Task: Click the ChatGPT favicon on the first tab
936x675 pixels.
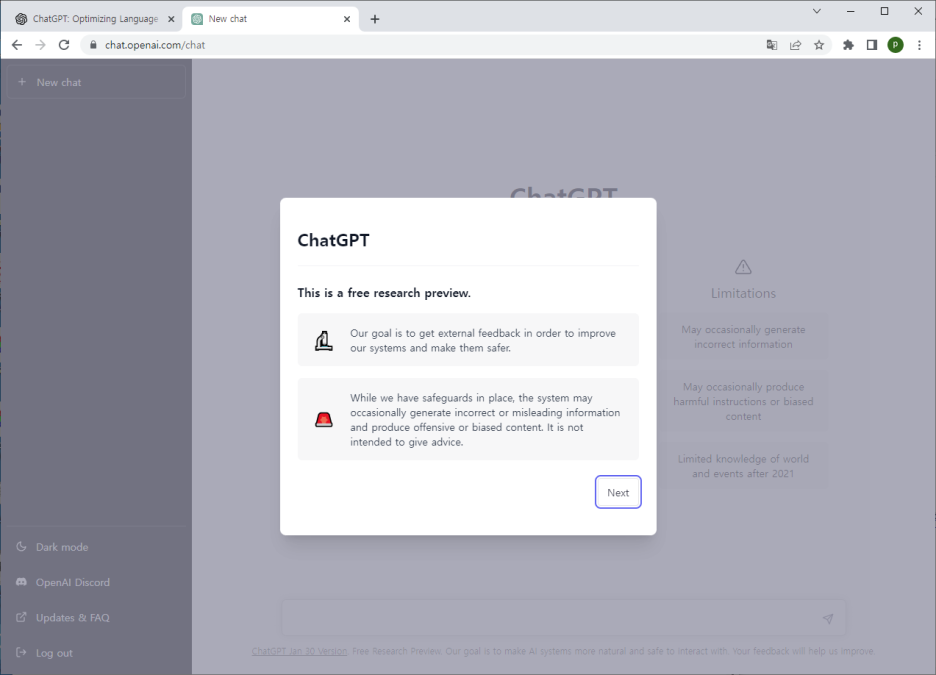Action: click(x=21, y=19)
